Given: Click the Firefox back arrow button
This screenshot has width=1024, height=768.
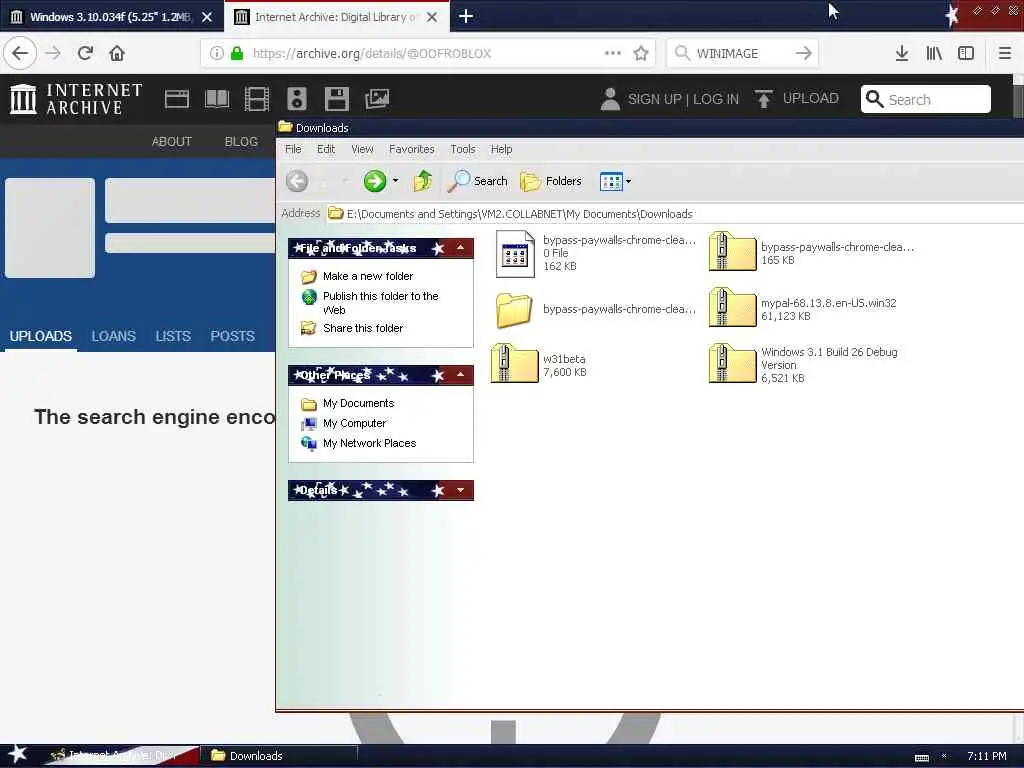Looking at the screenshot, I should point(20,53).
